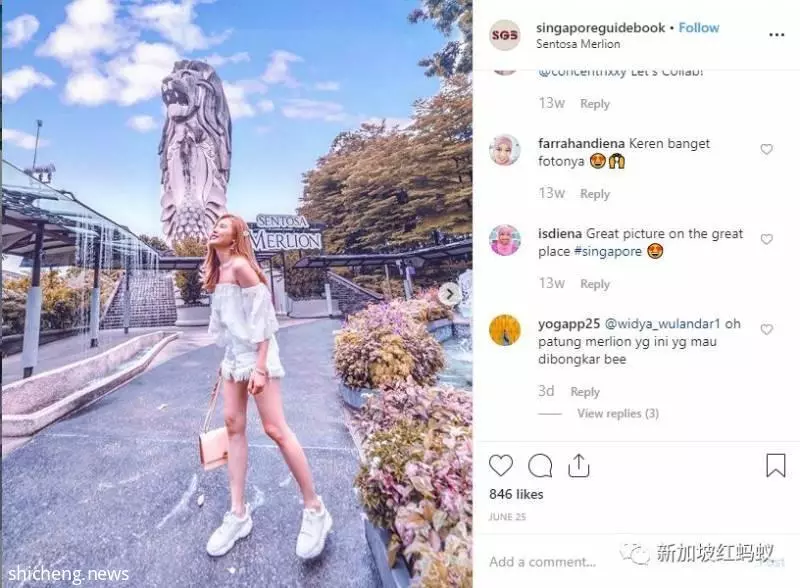Click the SGB profile avatar
The width and height of the screenshot is (800, 588).
click(505, 35)
